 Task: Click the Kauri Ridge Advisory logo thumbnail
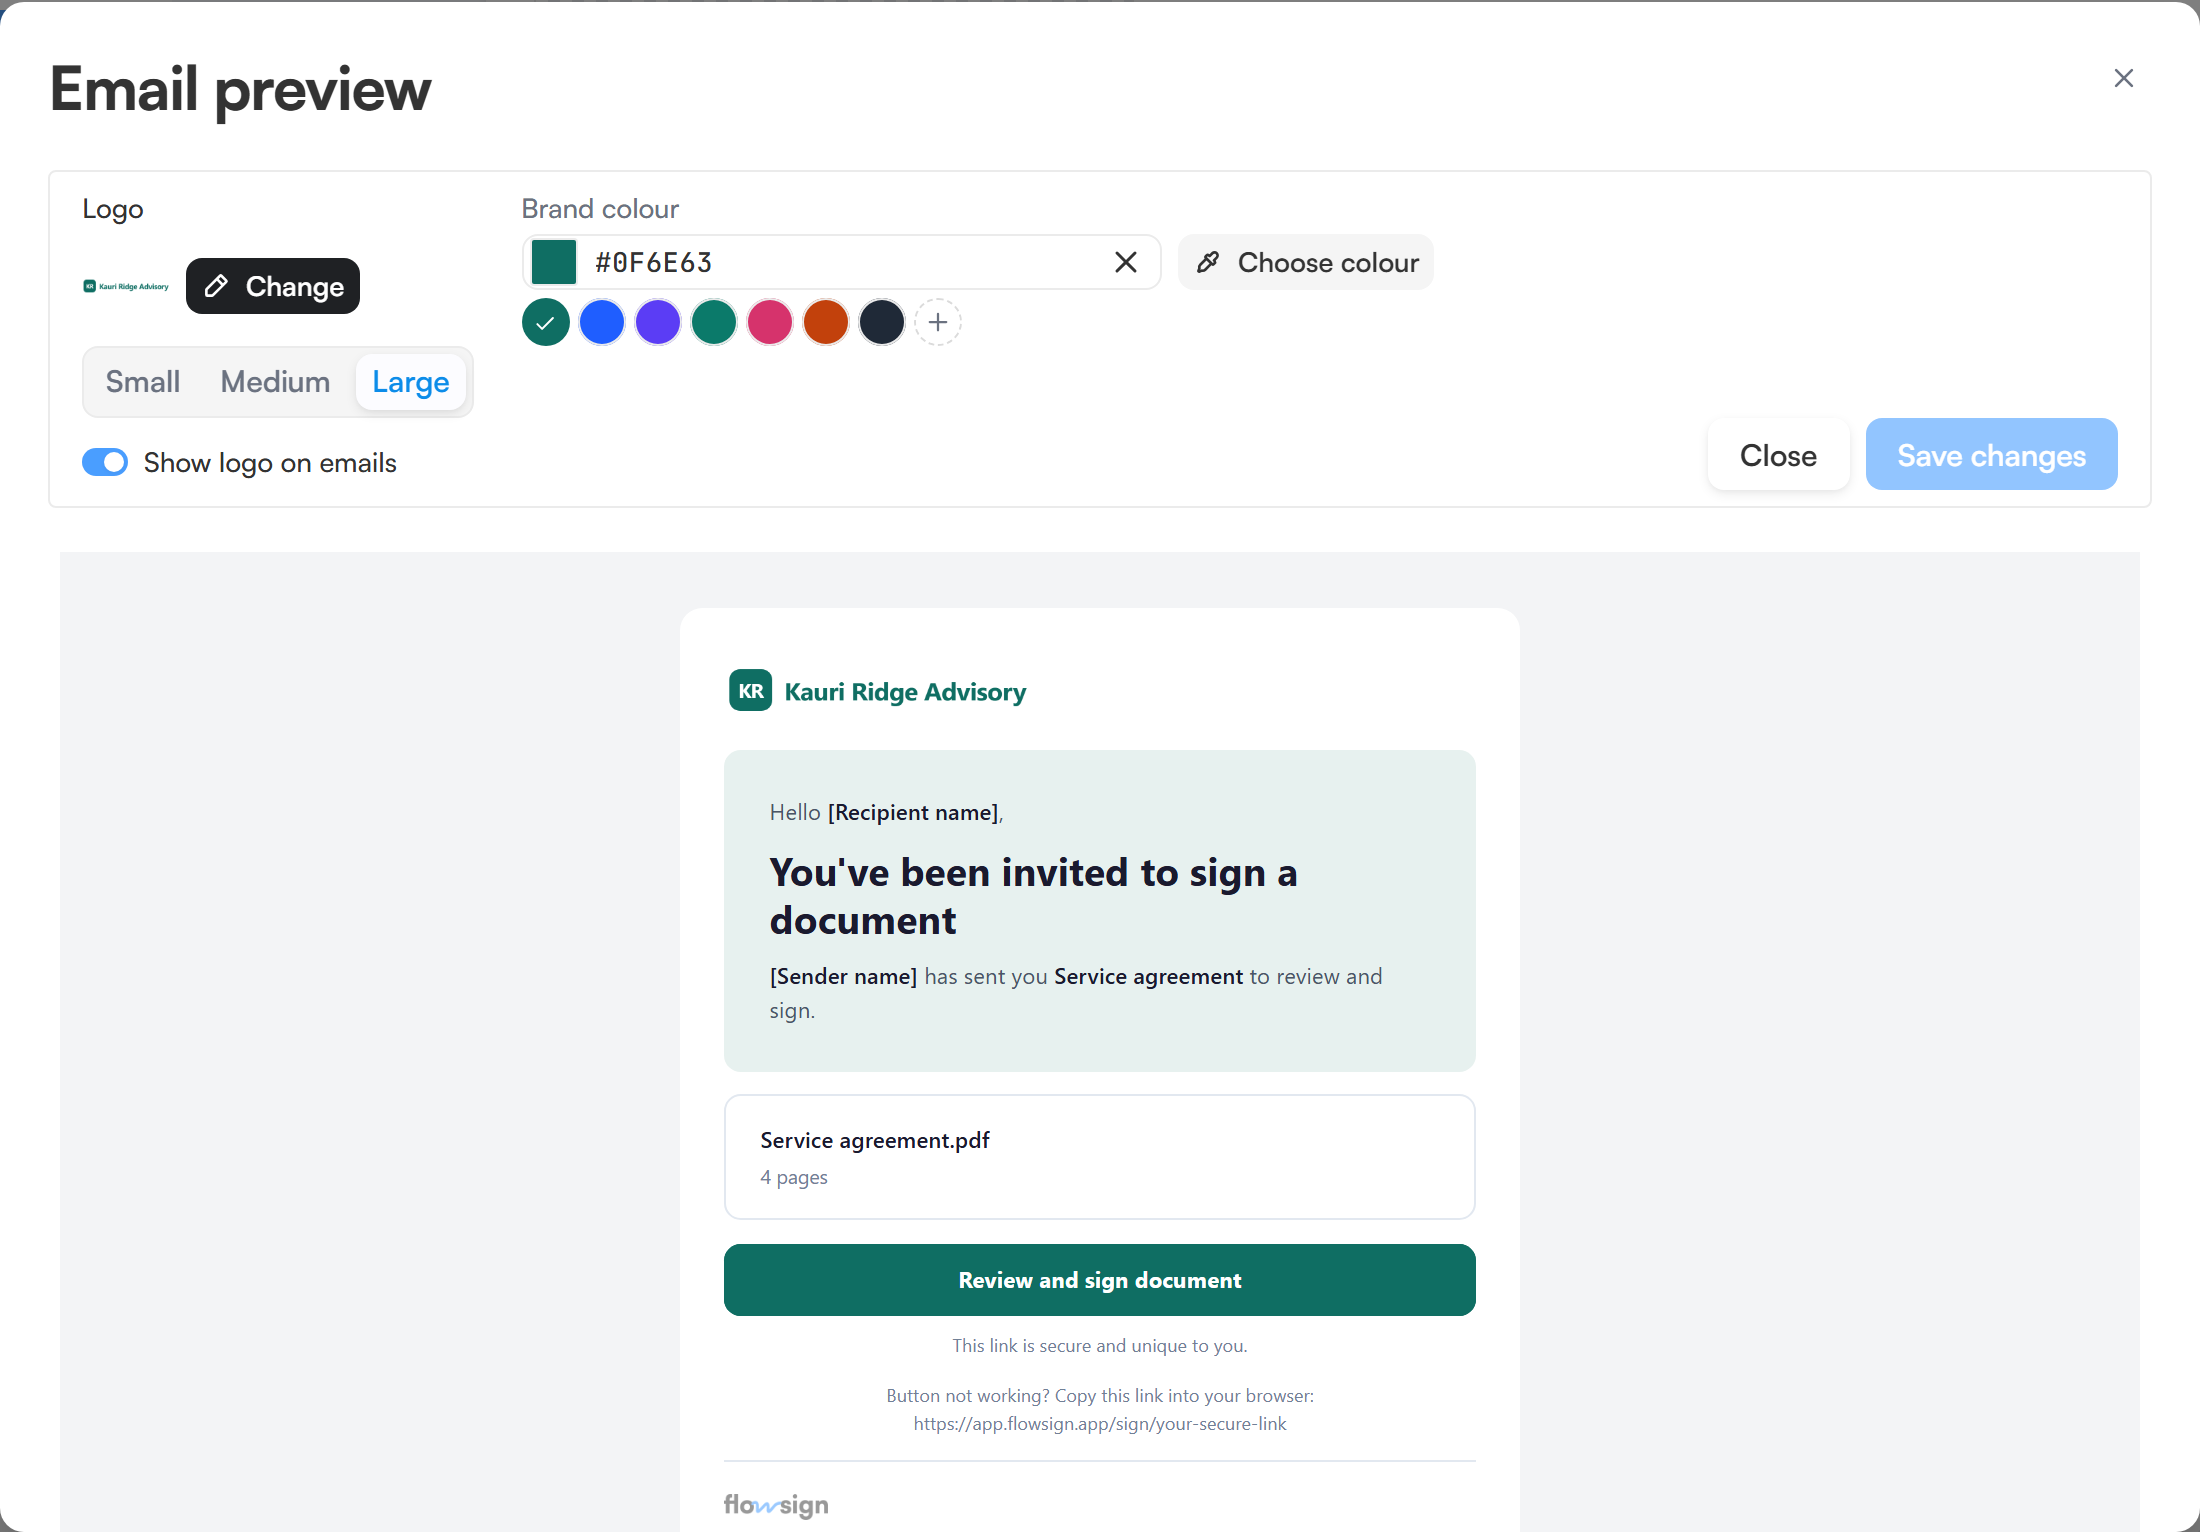(126, 286)
